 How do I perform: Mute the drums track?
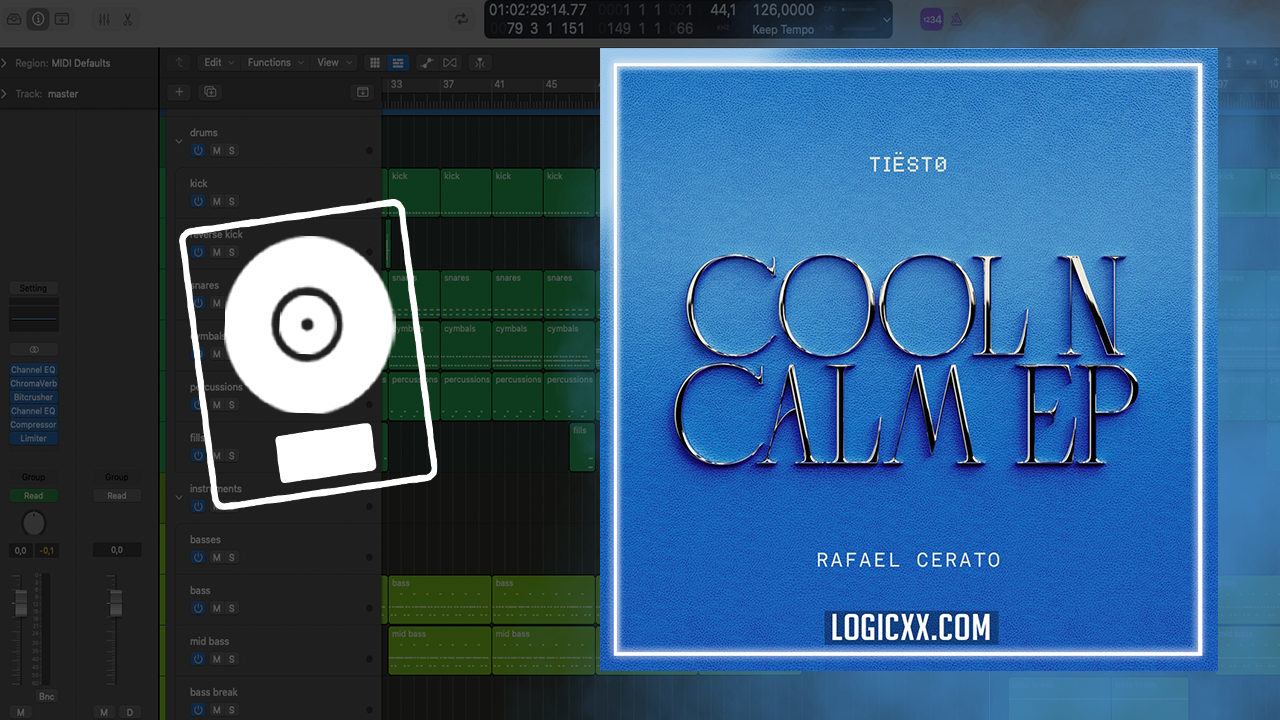pyautogui.click(x=216, y=150)
